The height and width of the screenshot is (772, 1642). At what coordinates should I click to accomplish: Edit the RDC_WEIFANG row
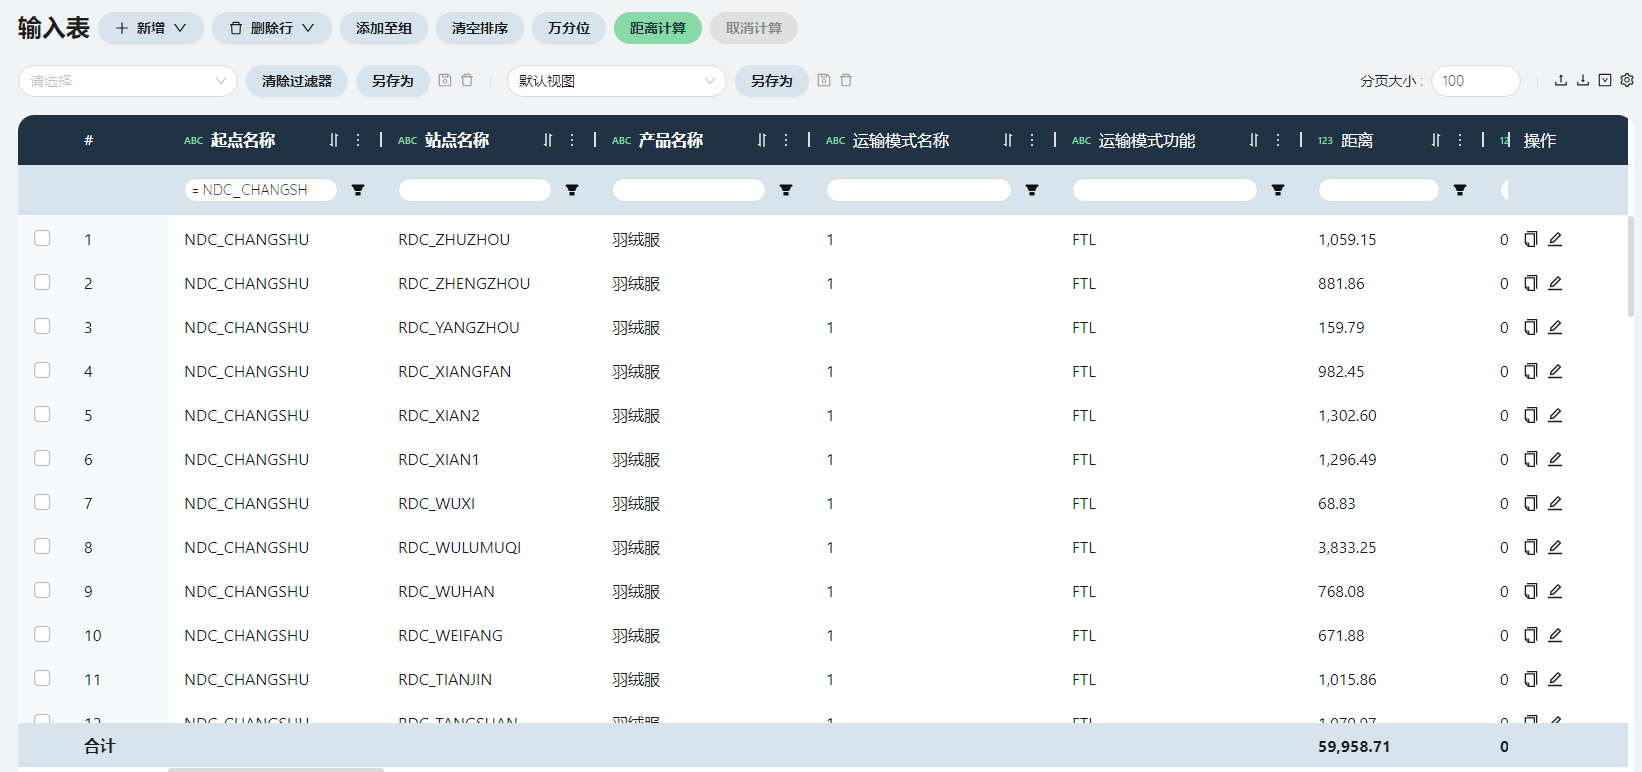pyautogui.click(x=1555, y=635)
